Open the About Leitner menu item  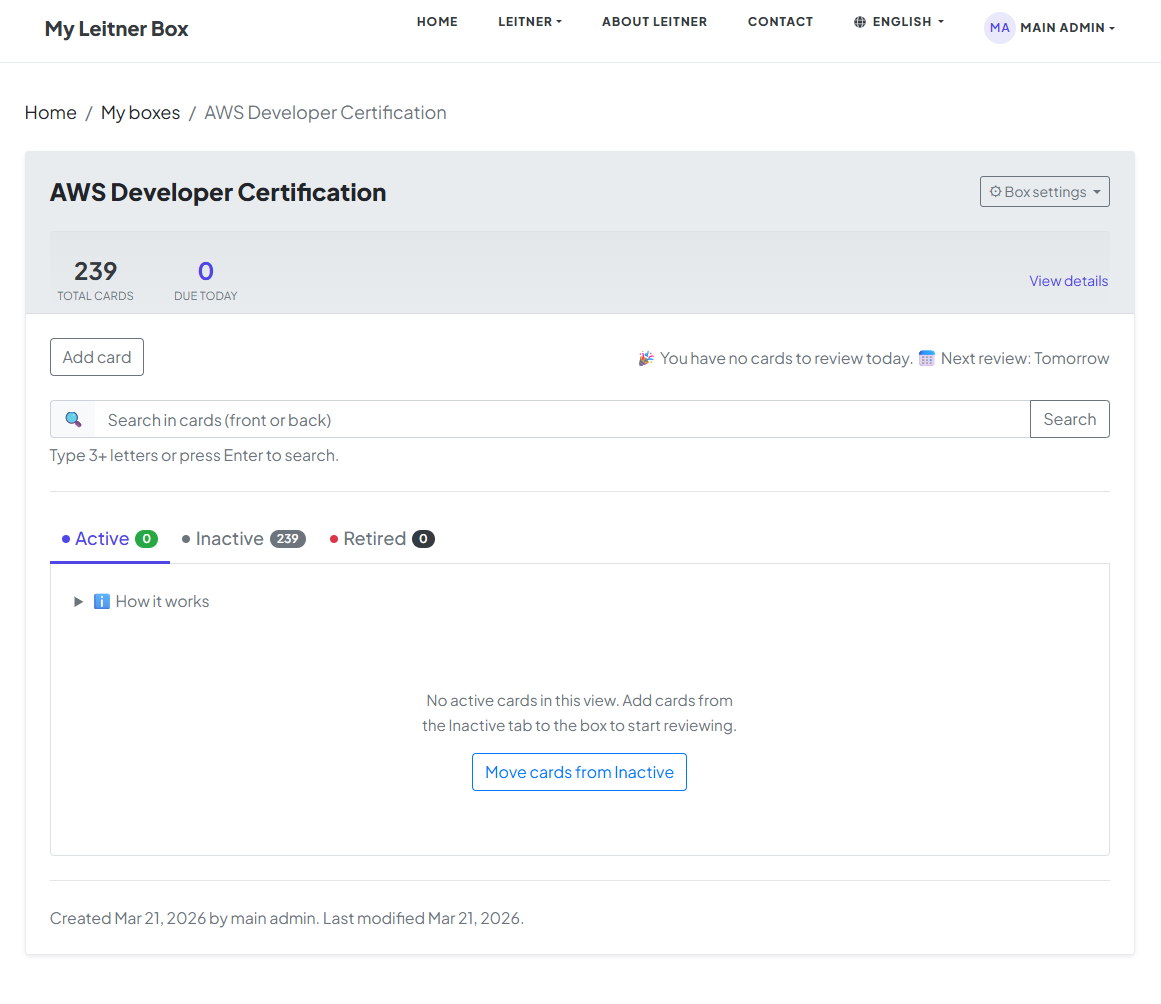(x=654, y=22)
